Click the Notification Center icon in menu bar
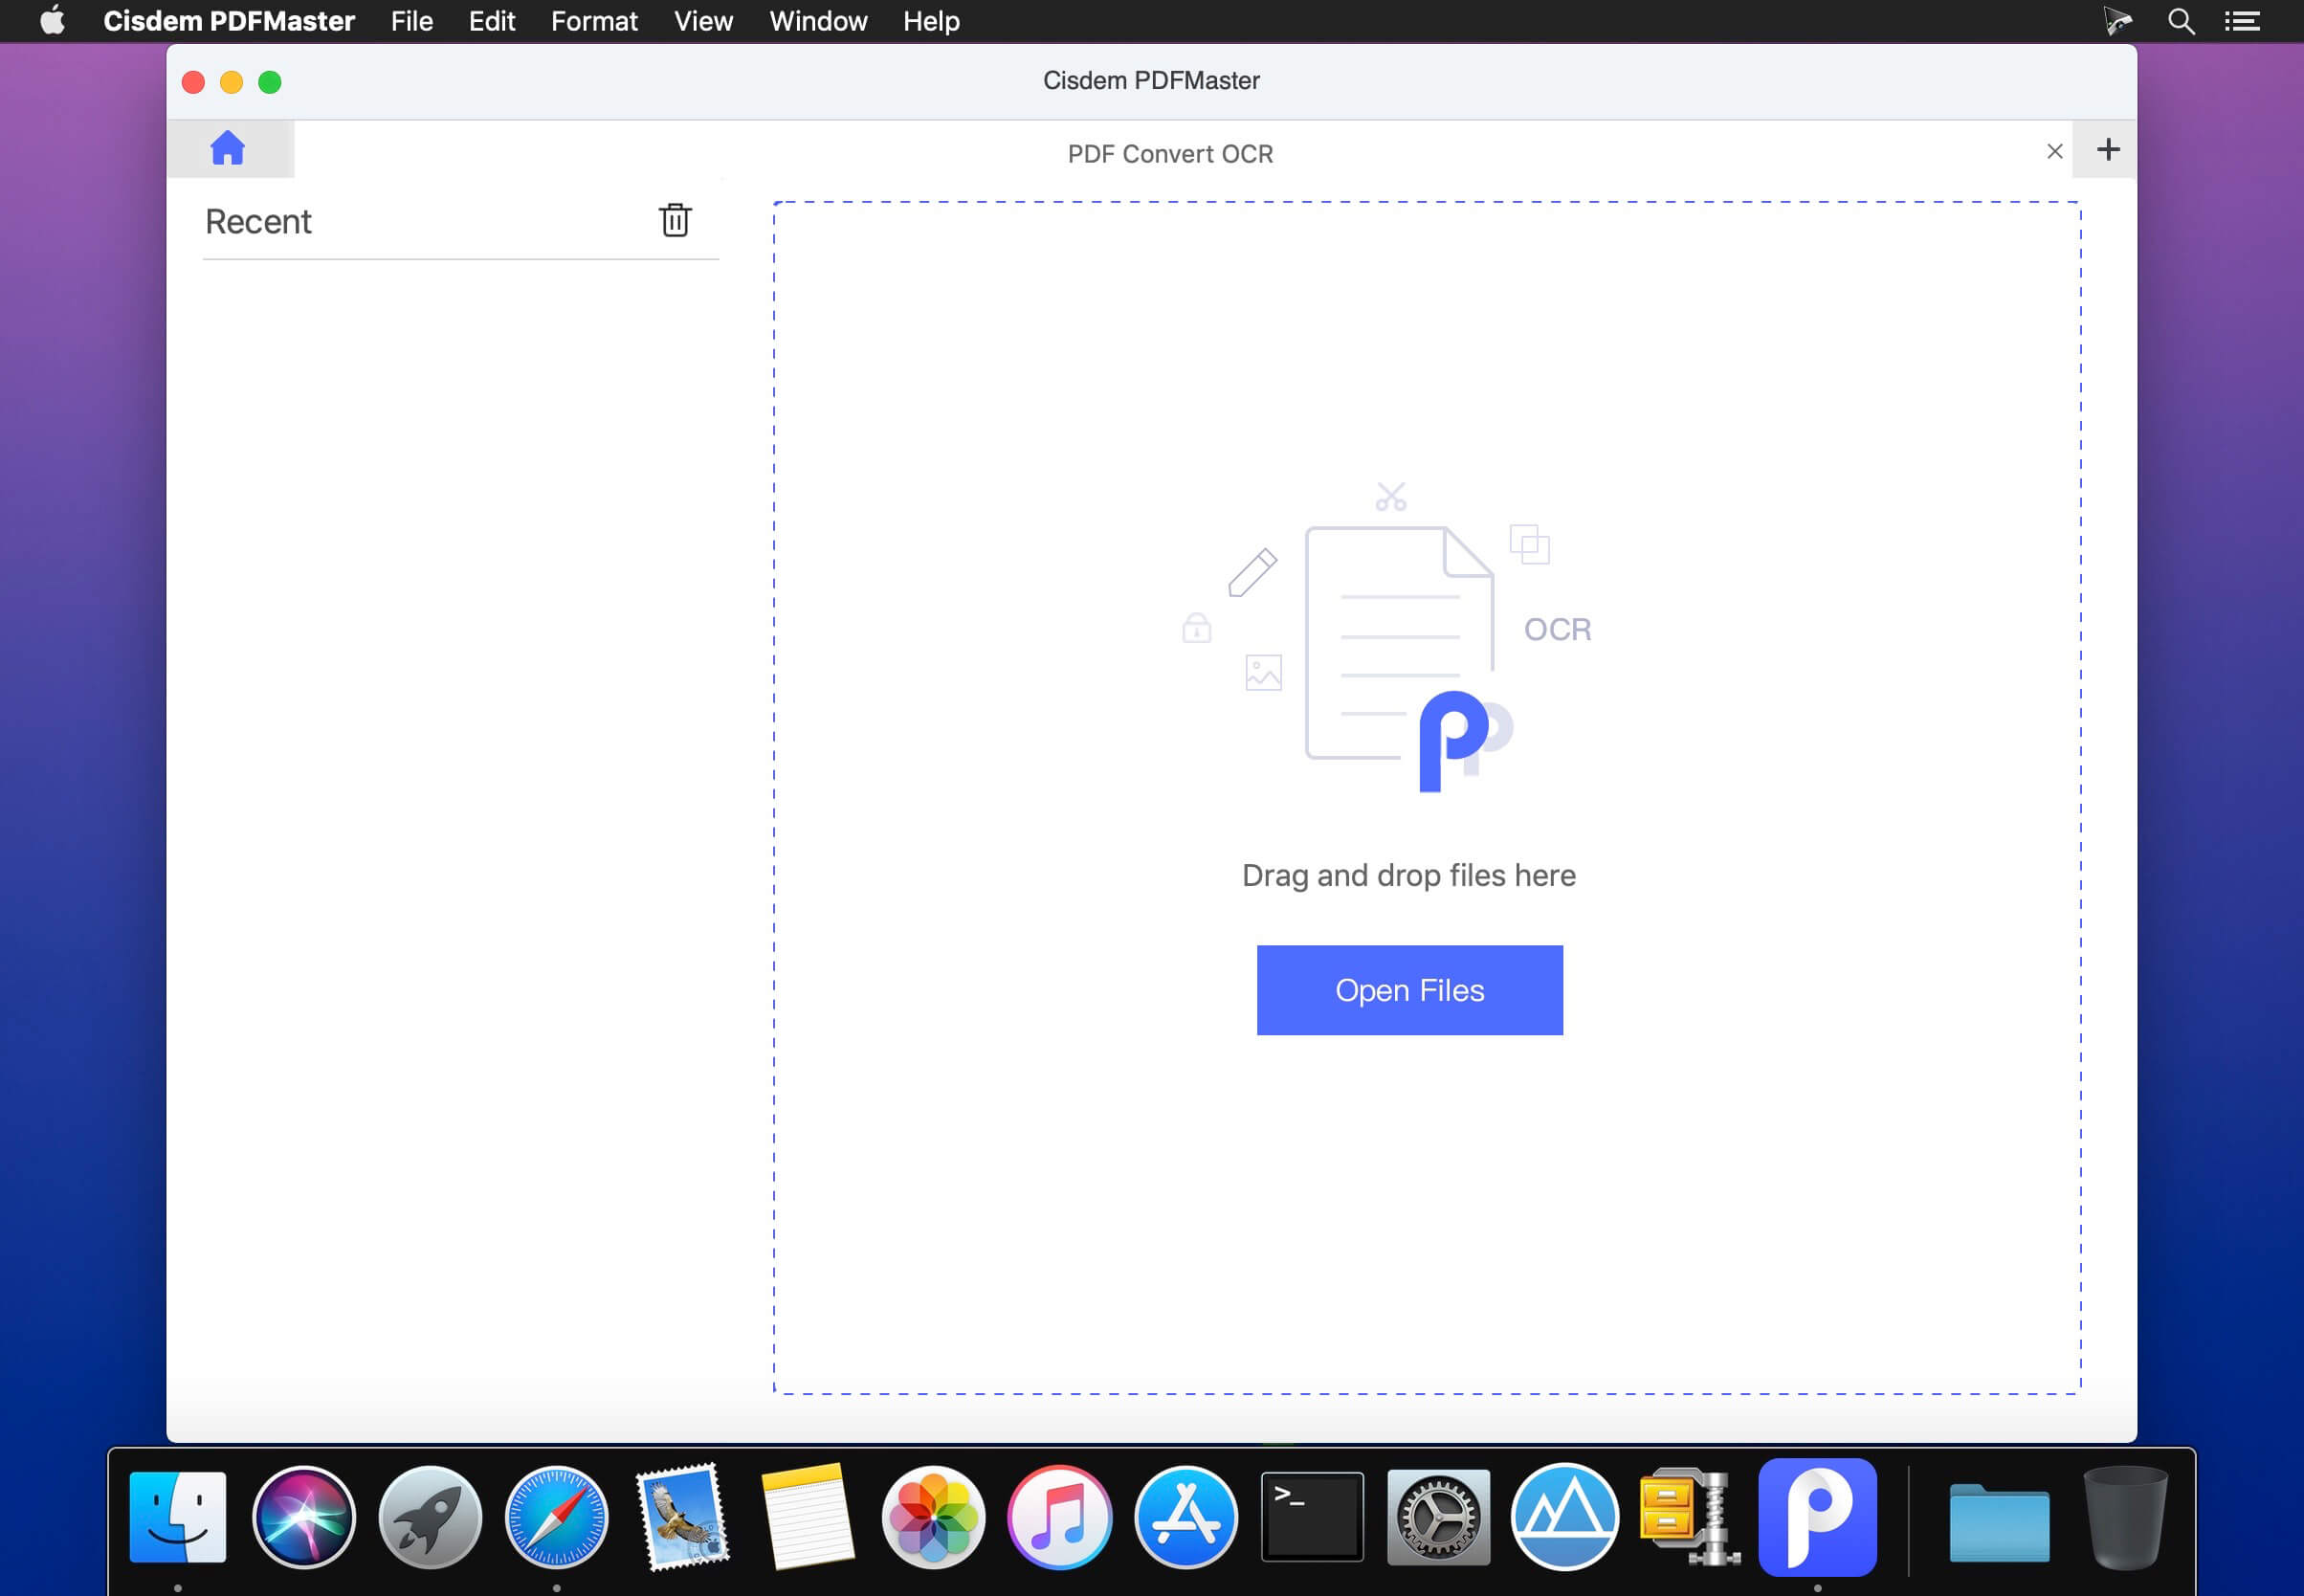 (x=2243, y=20)
